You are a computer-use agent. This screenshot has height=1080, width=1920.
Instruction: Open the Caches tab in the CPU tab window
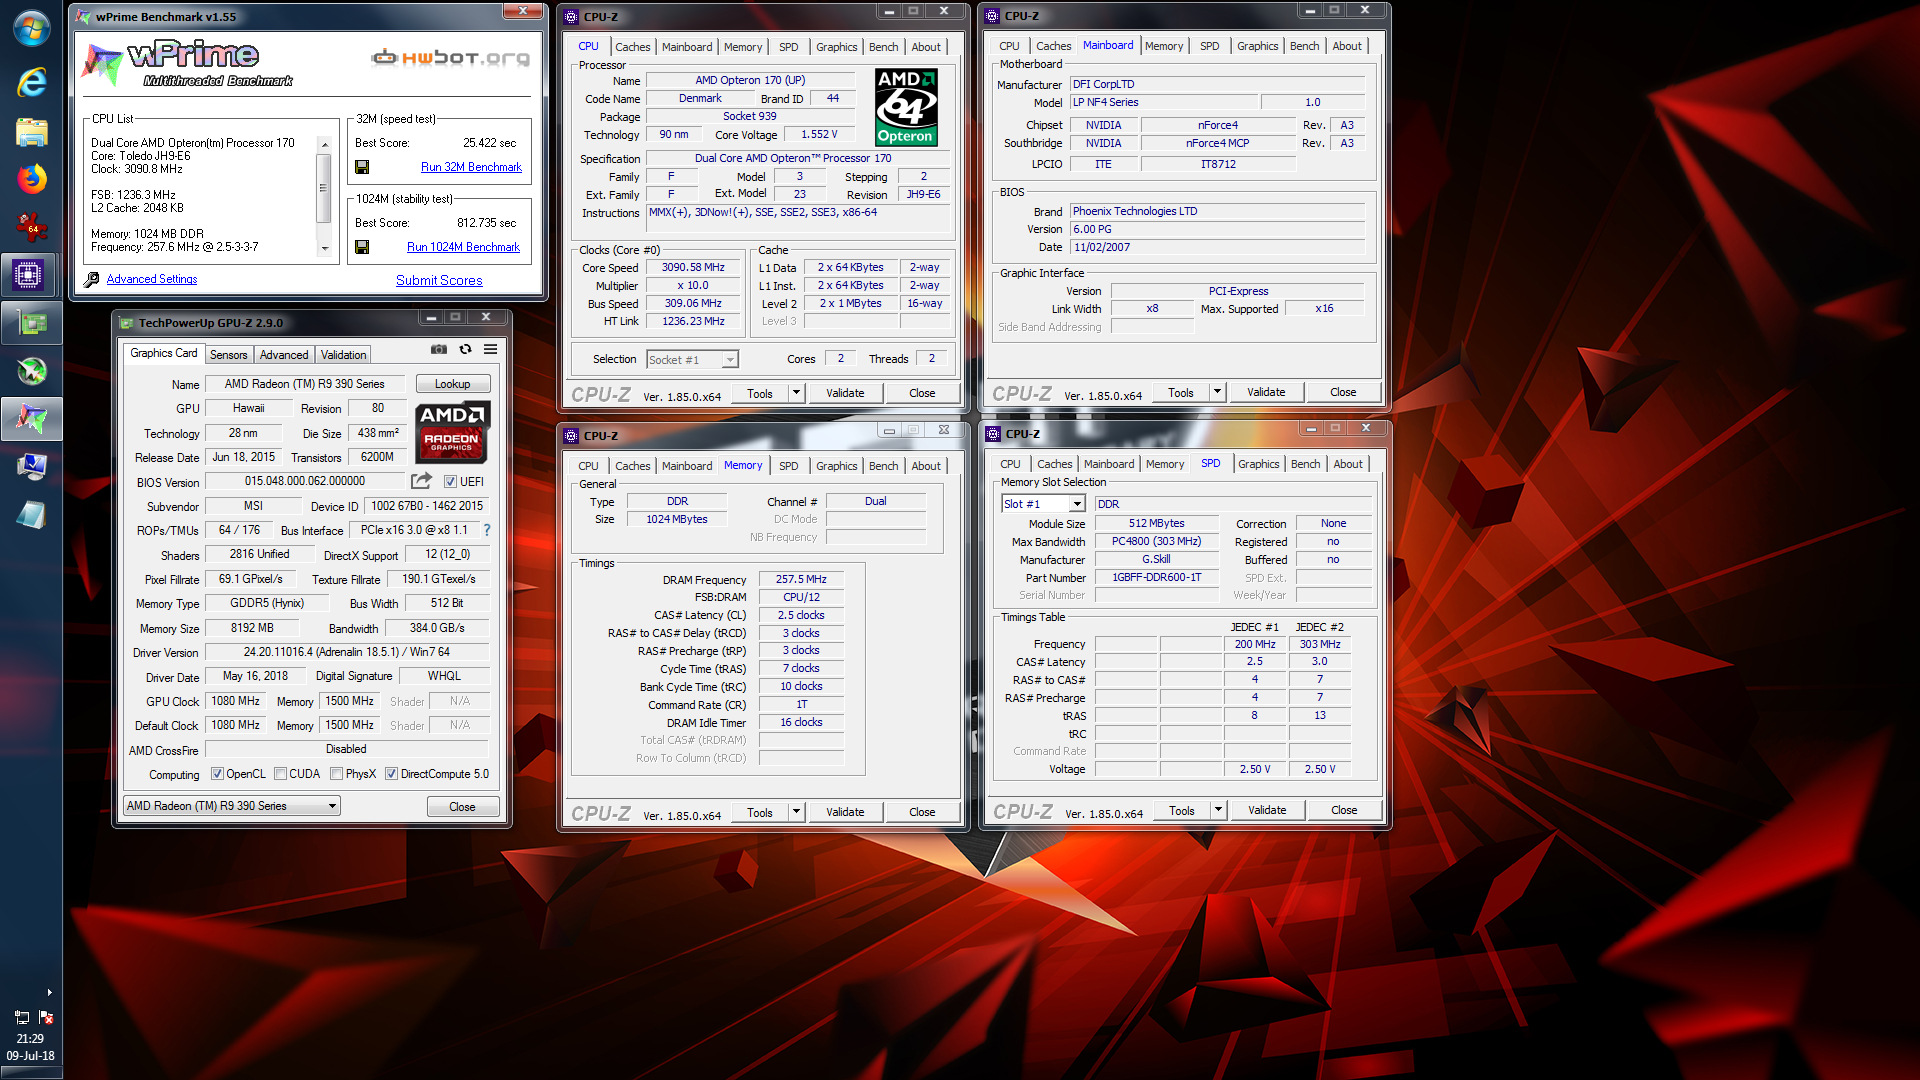click(x=632, y=47)
